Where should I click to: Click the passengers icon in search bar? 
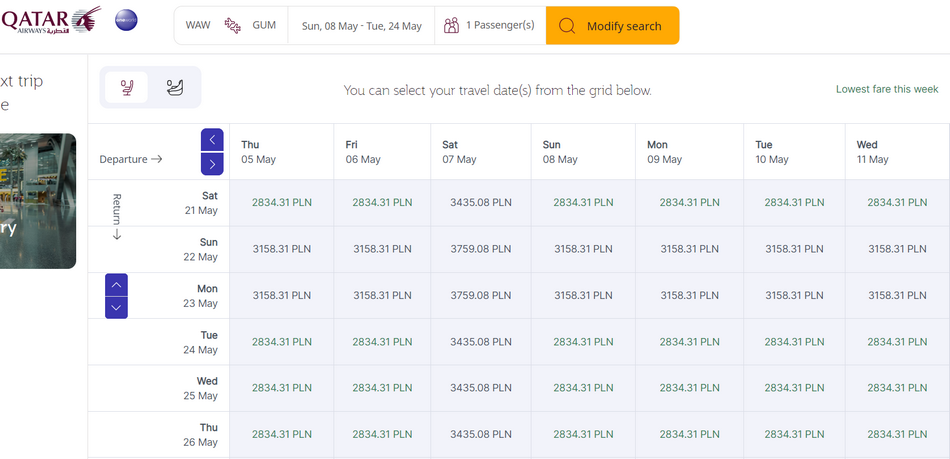tap(451, 25)
